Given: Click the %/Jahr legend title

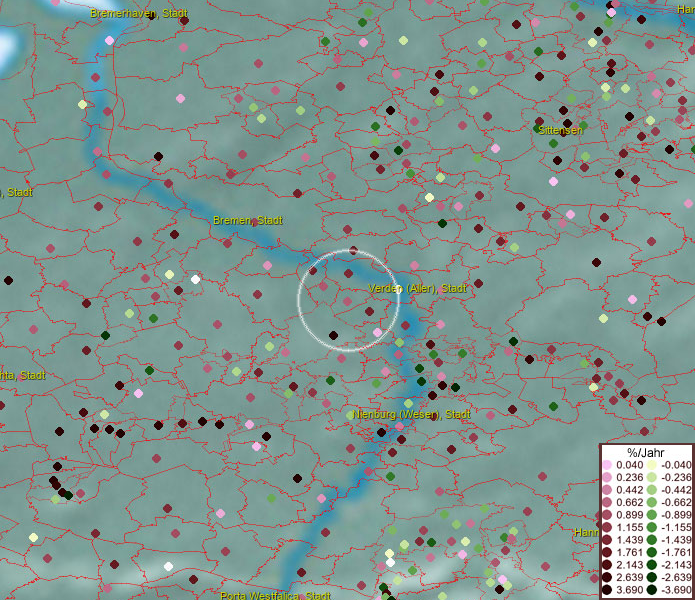Looking at the screenshot, I should point(646,452).
